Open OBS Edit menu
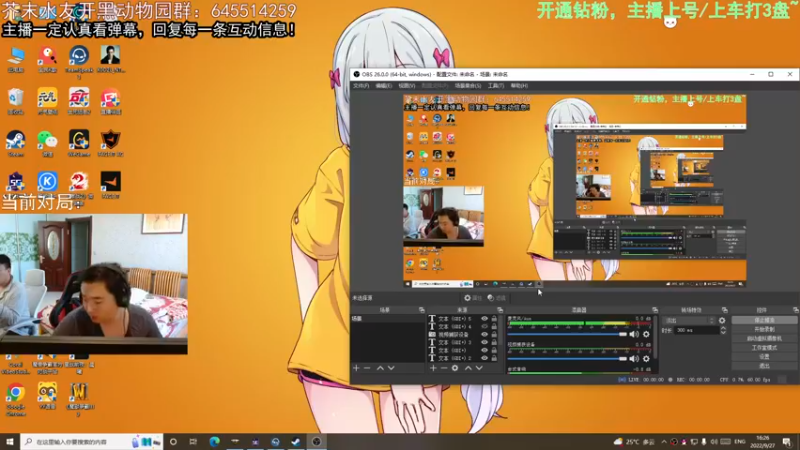This screenshot has height=450, width=800. point(384,86)
